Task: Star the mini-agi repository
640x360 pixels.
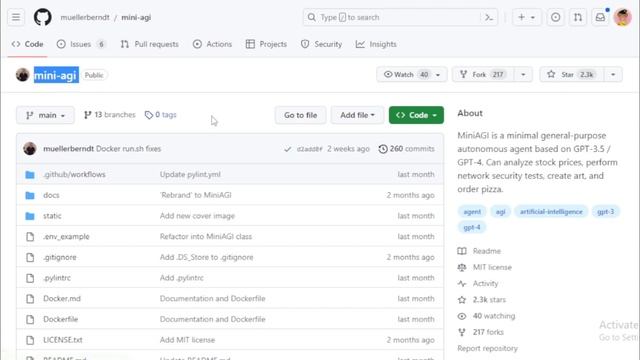Action: (x=571, y=75)
